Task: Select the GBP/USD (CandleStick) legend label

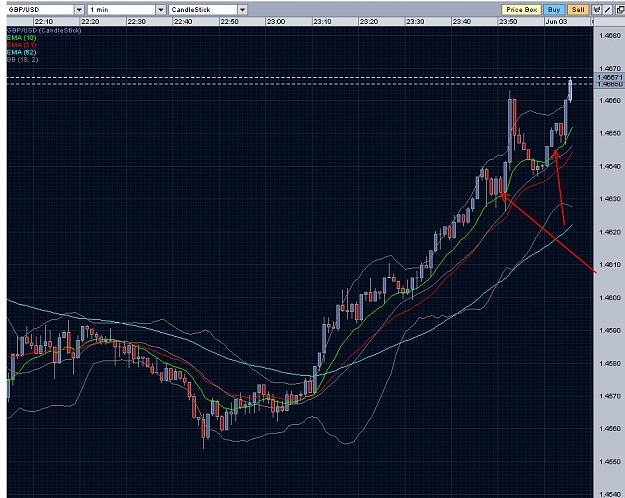Action: click(44, 30)
